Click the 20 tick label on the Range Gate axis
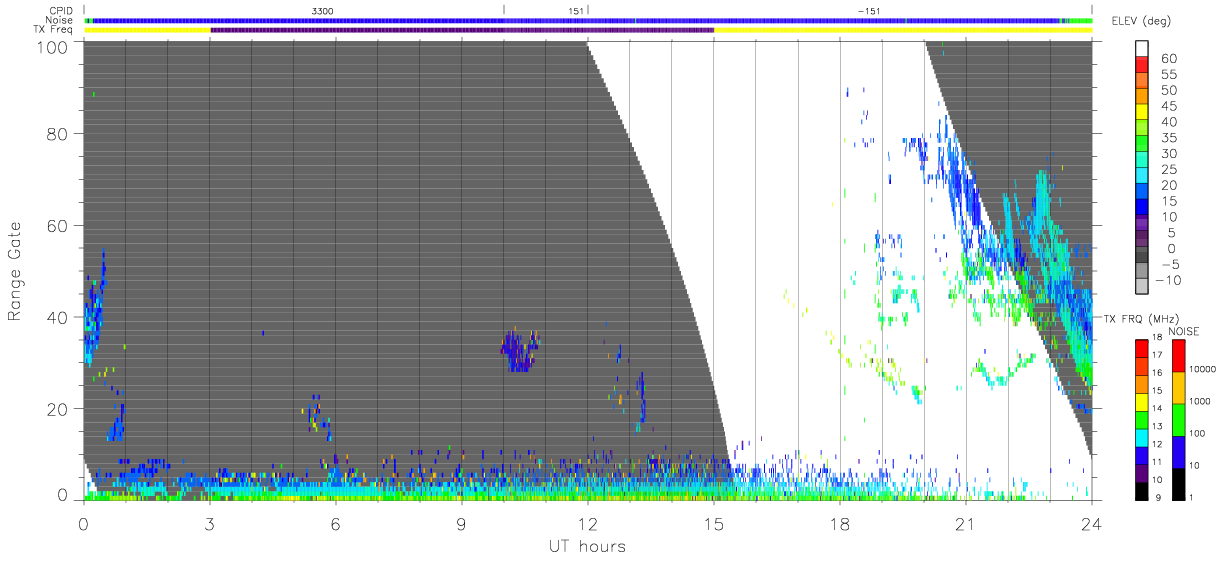The width and height of the screenshot is (1228, 567). pos(57,409)
